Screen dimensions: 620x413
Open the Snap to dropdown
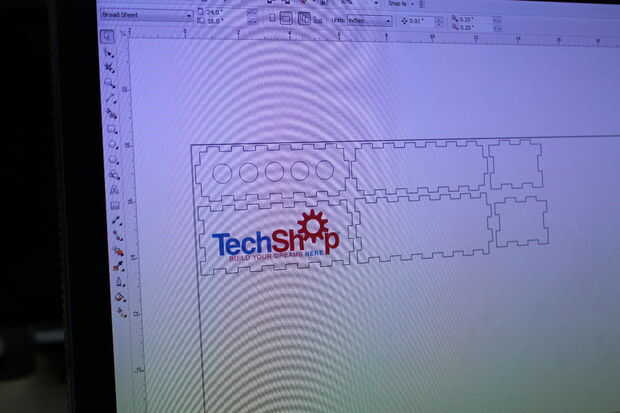pos(400,4)
